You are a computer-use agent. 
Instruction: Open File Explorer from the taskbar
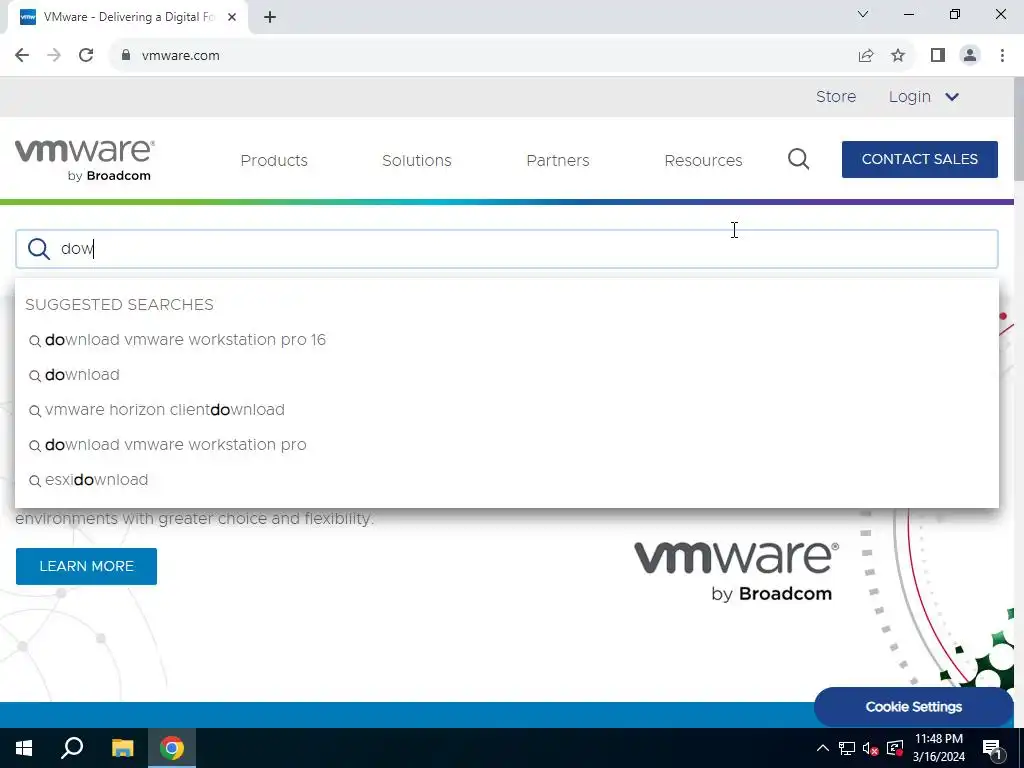click(x=122, y=748)
